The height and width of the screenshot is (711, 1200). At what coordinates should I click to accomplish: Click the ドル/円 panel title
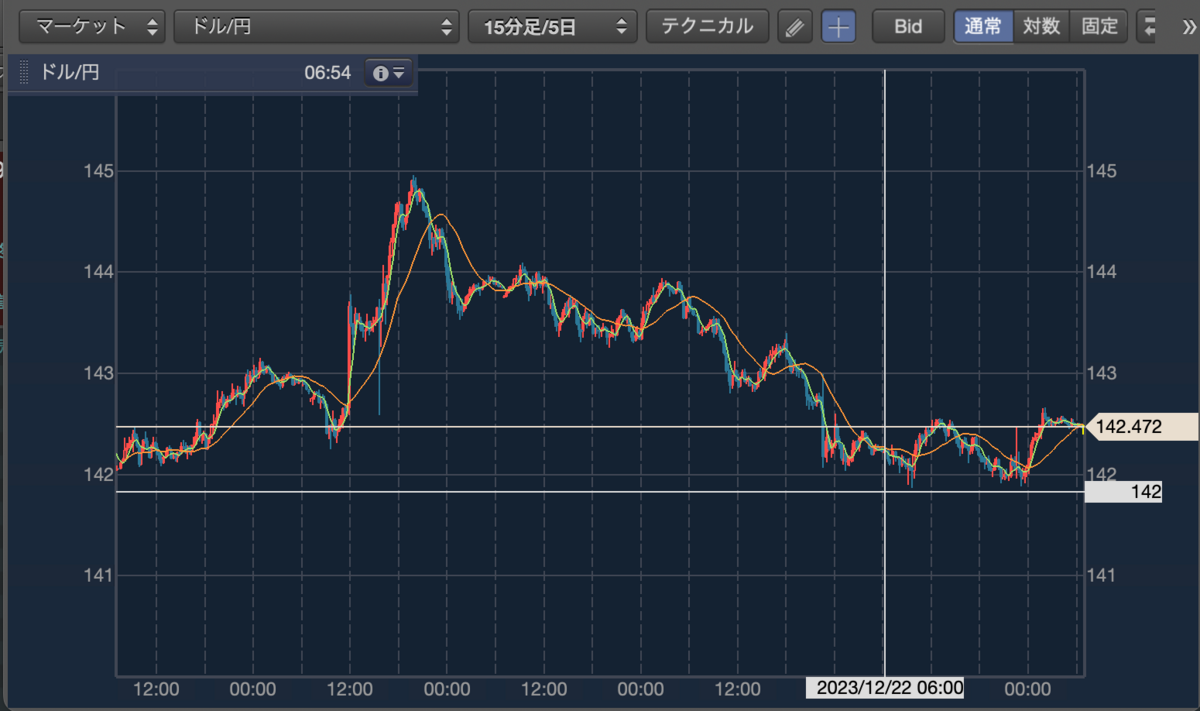pos(69,73)
